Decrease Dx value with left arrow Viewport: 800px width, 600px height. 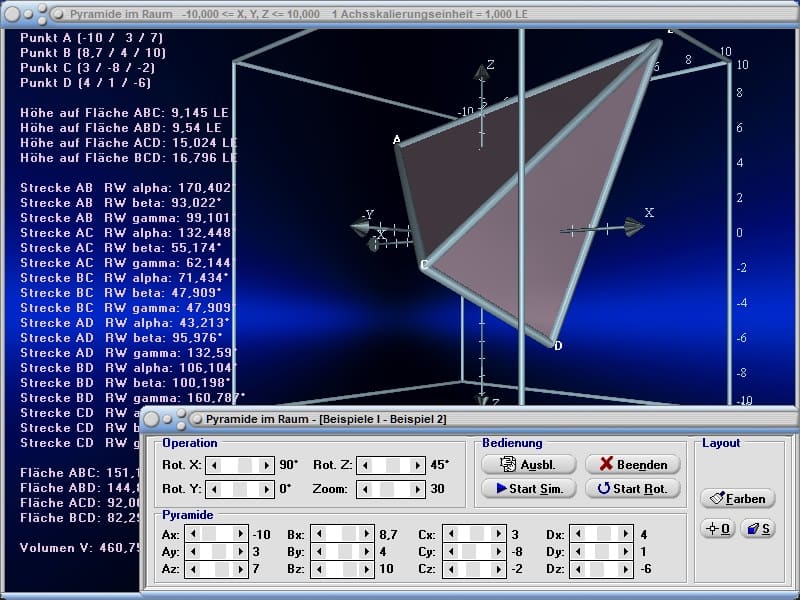577,534
